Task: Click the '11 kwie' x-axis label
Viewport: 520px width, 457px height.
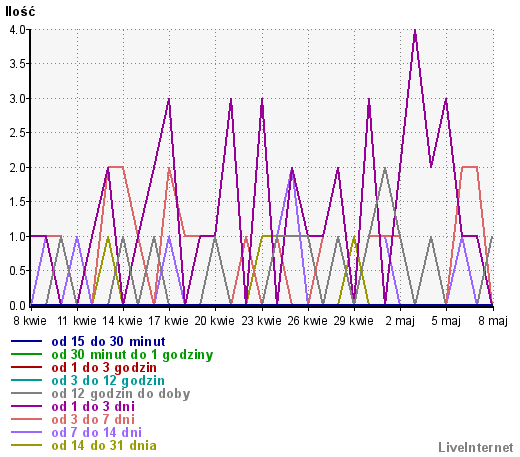Action: point(77,321)
